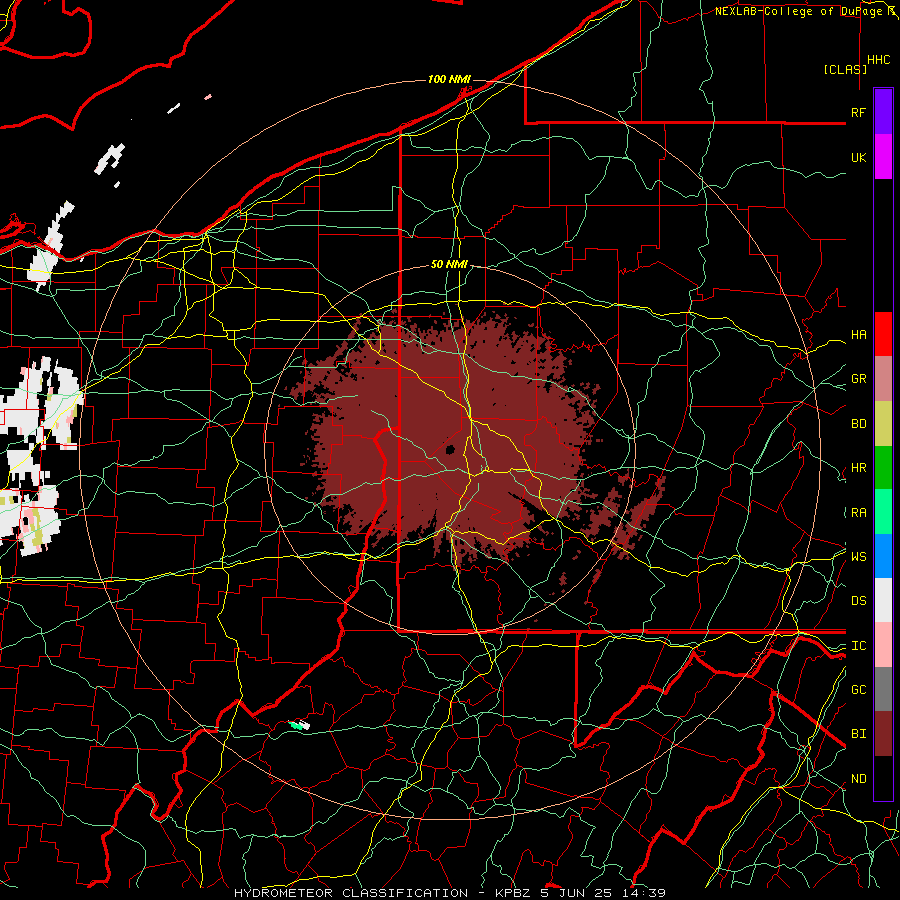Click the black hole inside the red echo
This screenshot has width=900, height=900.
[x=450, y=449]
